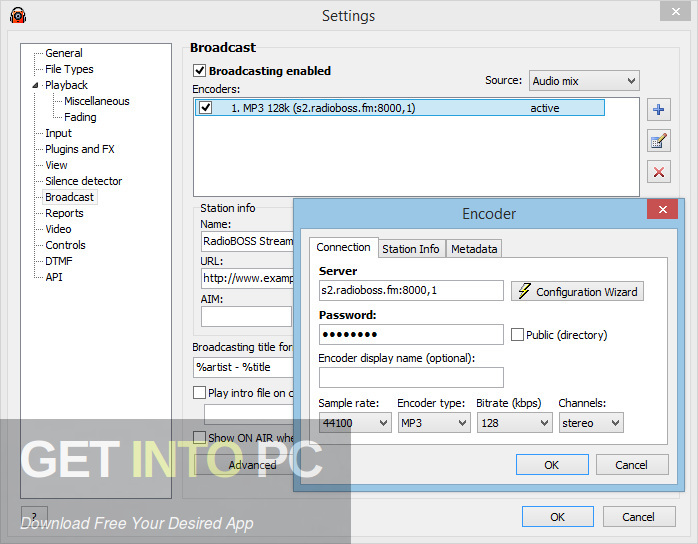Select DTMF in settings tree
The height and width of the screenshot is (544, 698).
58,261
